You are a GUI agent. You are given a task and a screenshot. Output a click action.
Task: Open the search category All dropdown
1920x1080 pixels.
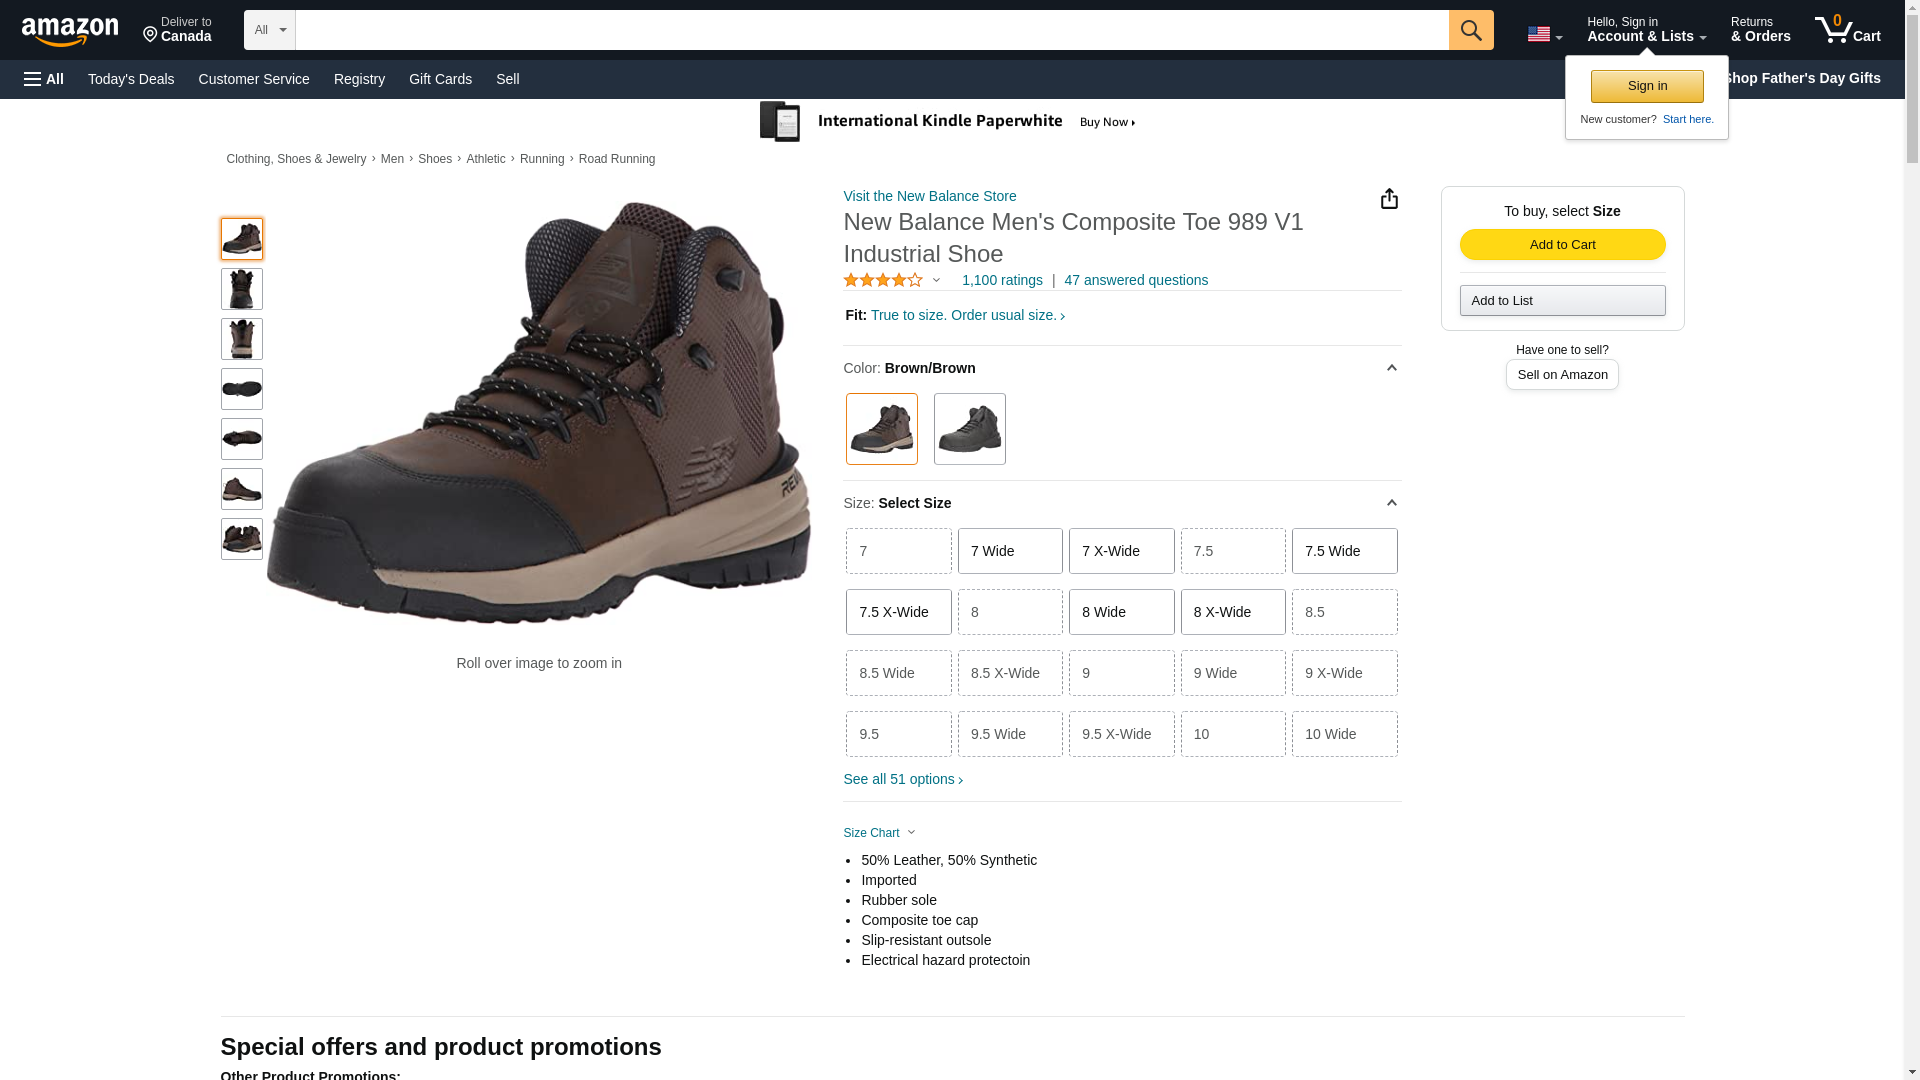[269, 30]
